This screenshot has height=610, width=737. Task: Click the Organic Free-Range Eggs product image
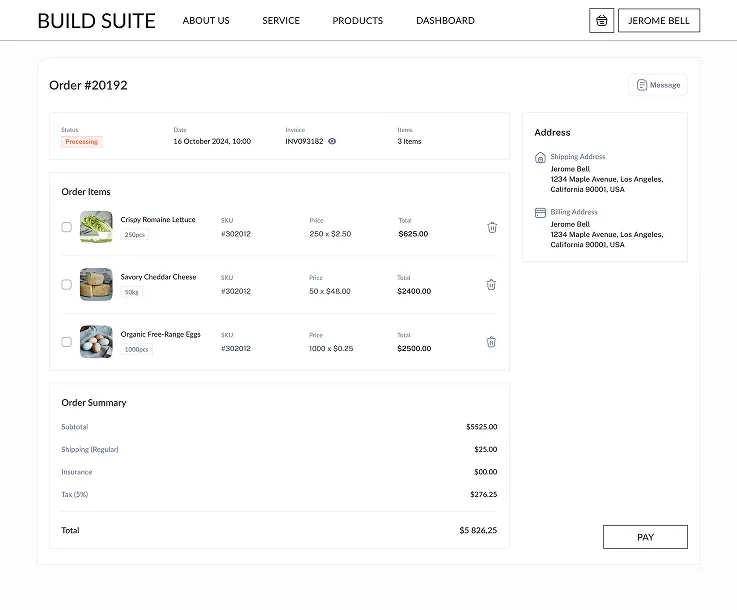point(96,342)
